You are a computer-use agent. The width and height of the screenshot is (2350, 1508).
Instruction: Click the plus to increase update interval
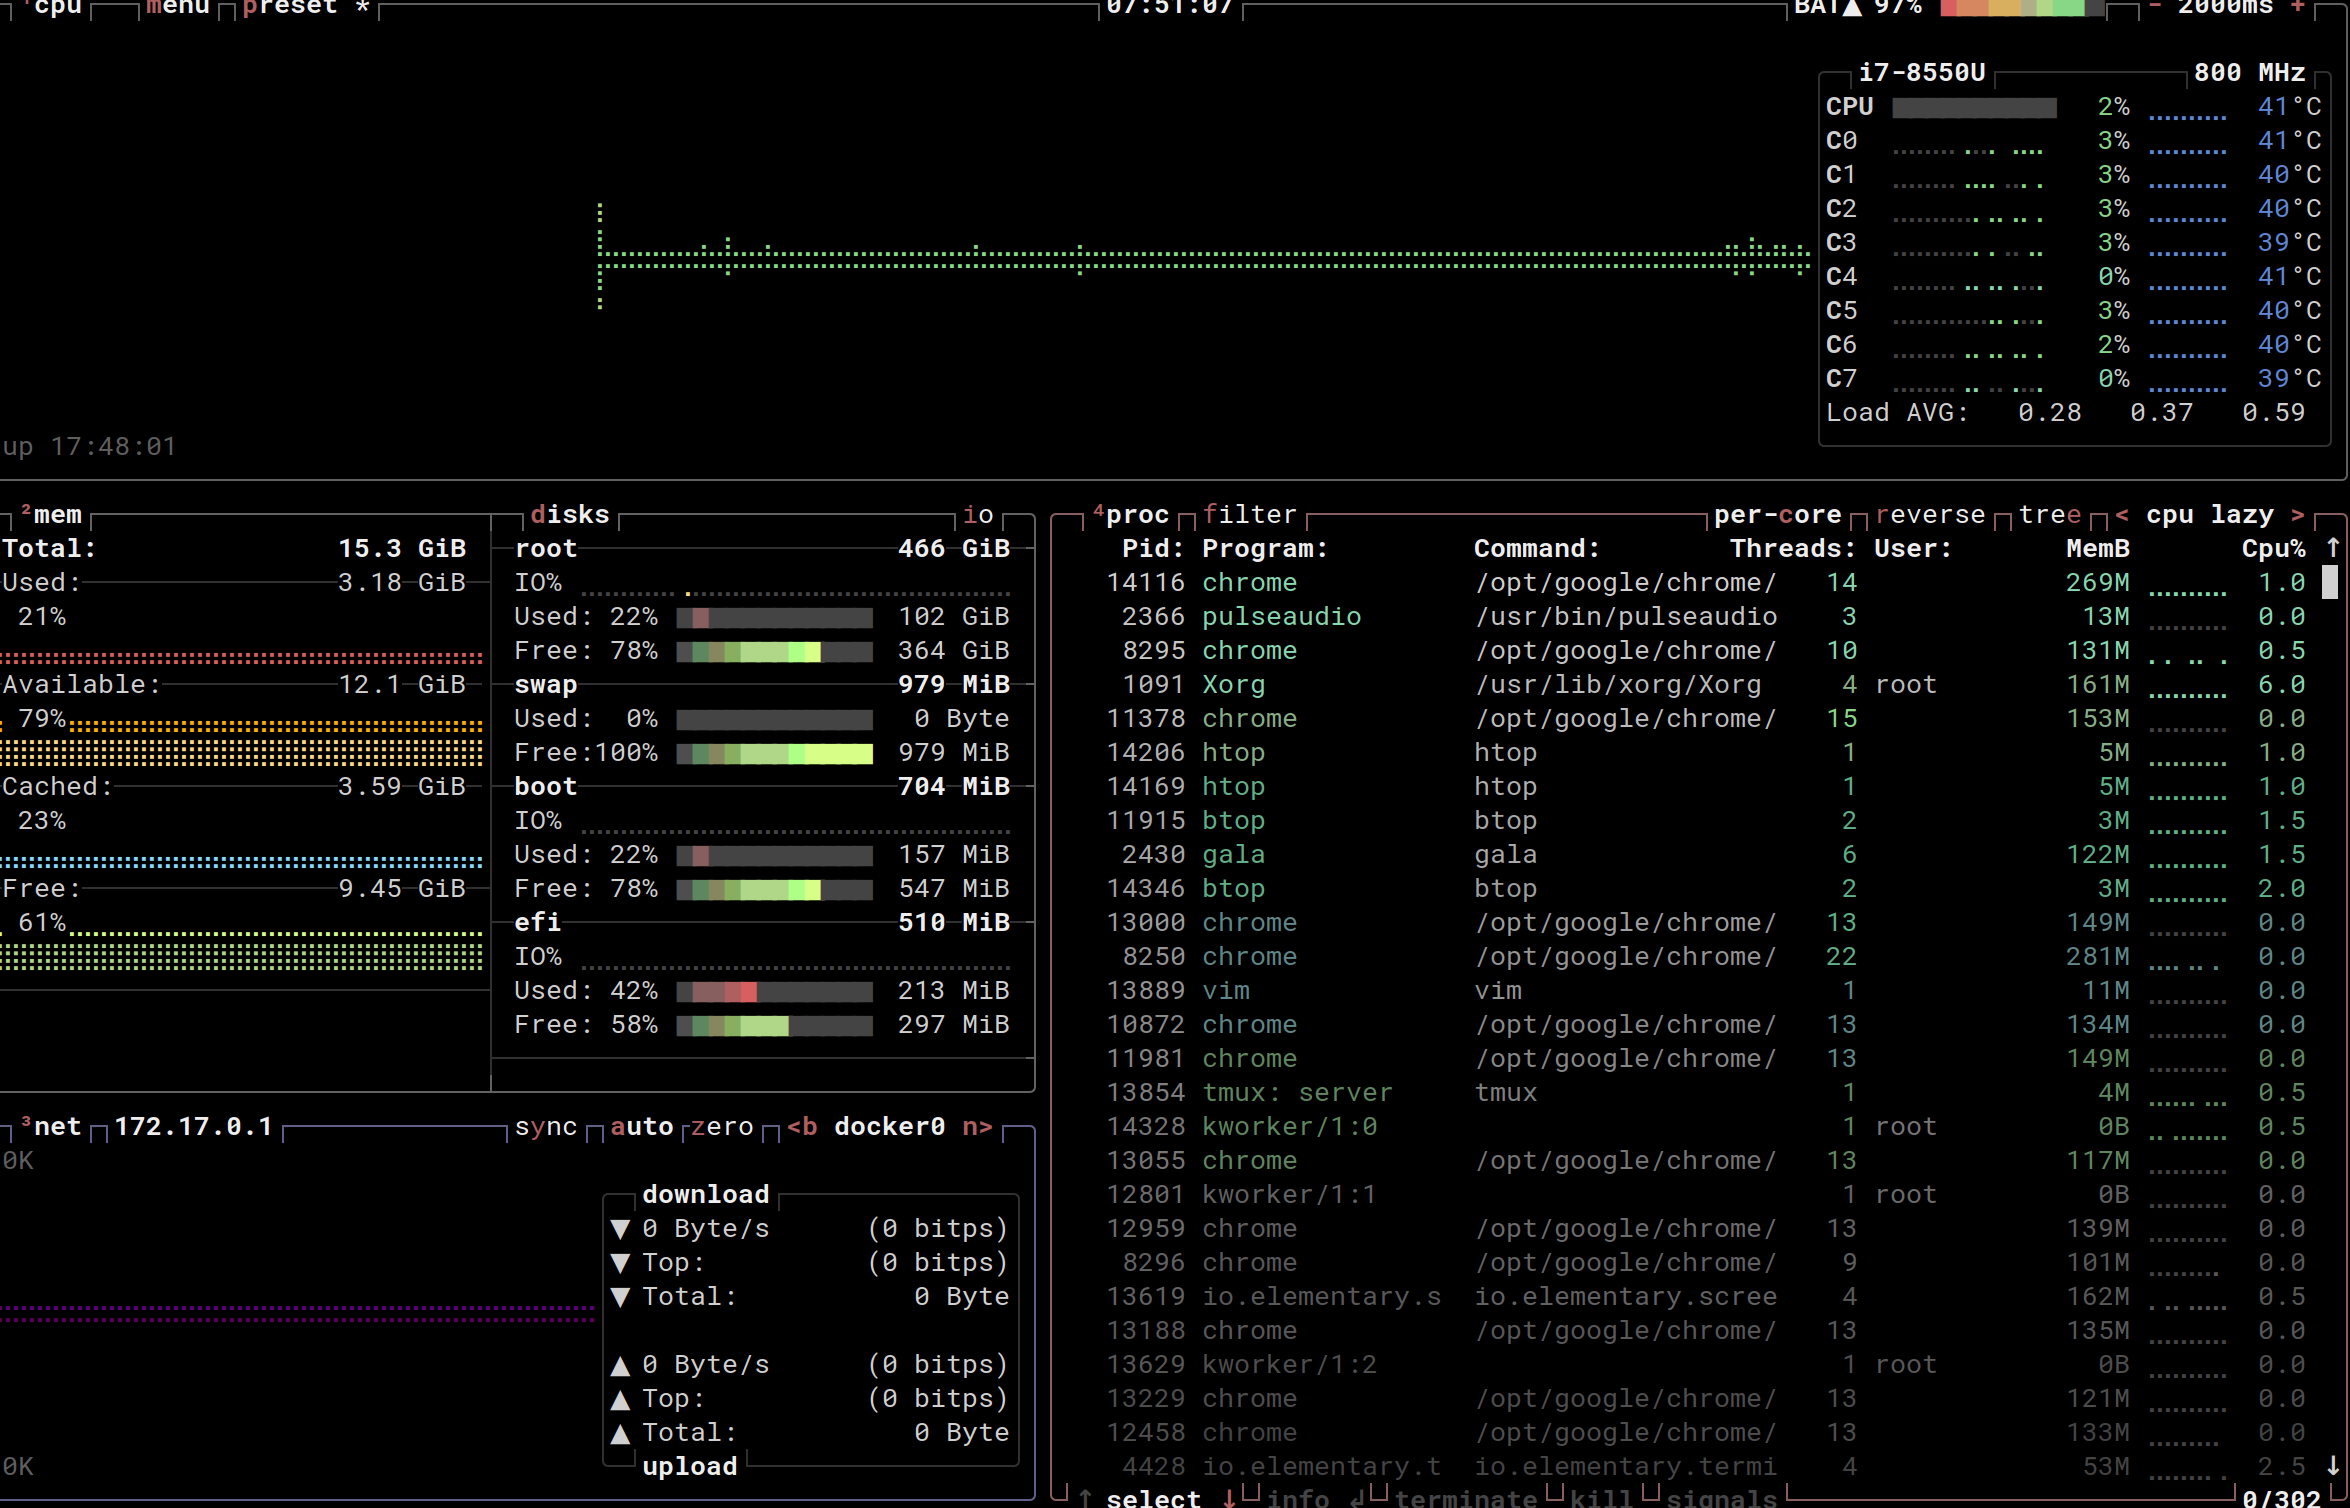2298,6
